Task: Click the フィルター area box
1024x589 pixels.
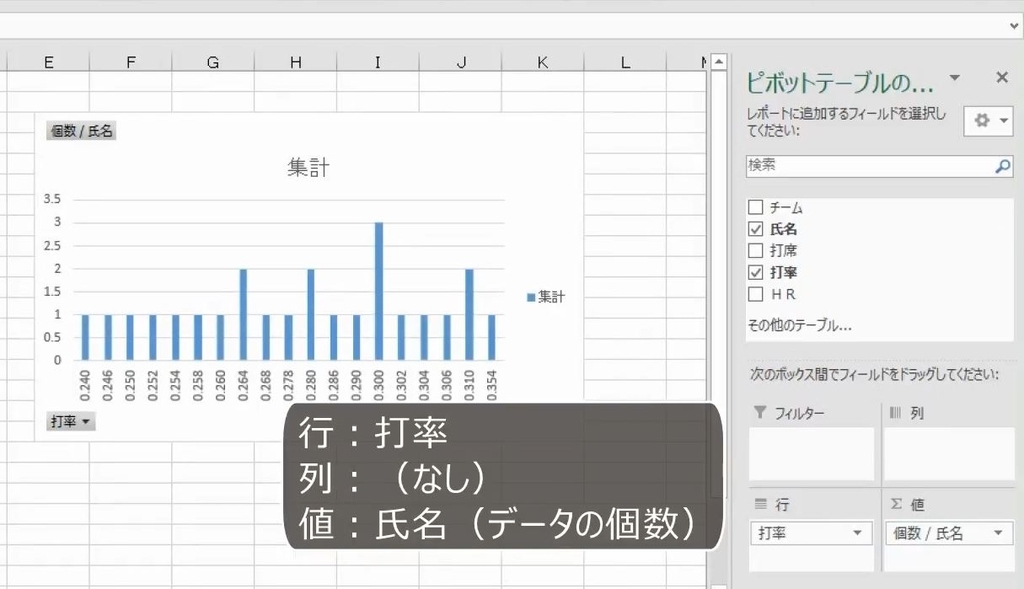Action: coord(811,454)
